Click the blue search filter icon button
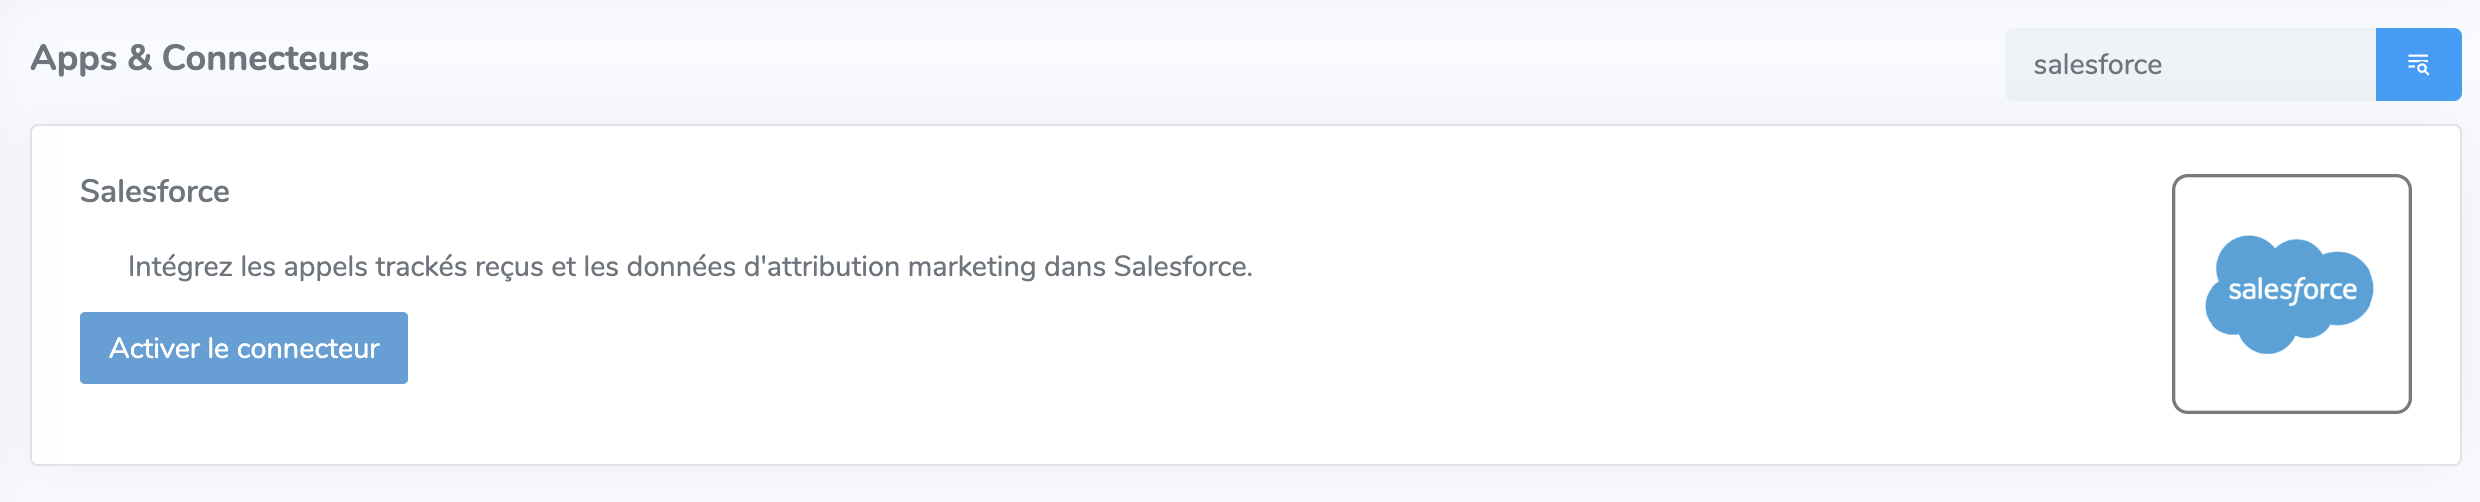Viewport: 2480px width, 502px height. pyautogui.click(x=2418, y=65)
